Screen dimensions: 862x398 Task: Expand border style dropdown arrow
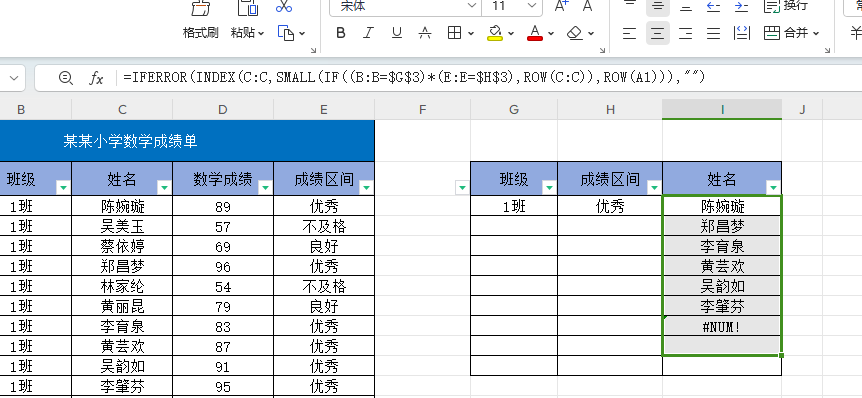point(471,34)
